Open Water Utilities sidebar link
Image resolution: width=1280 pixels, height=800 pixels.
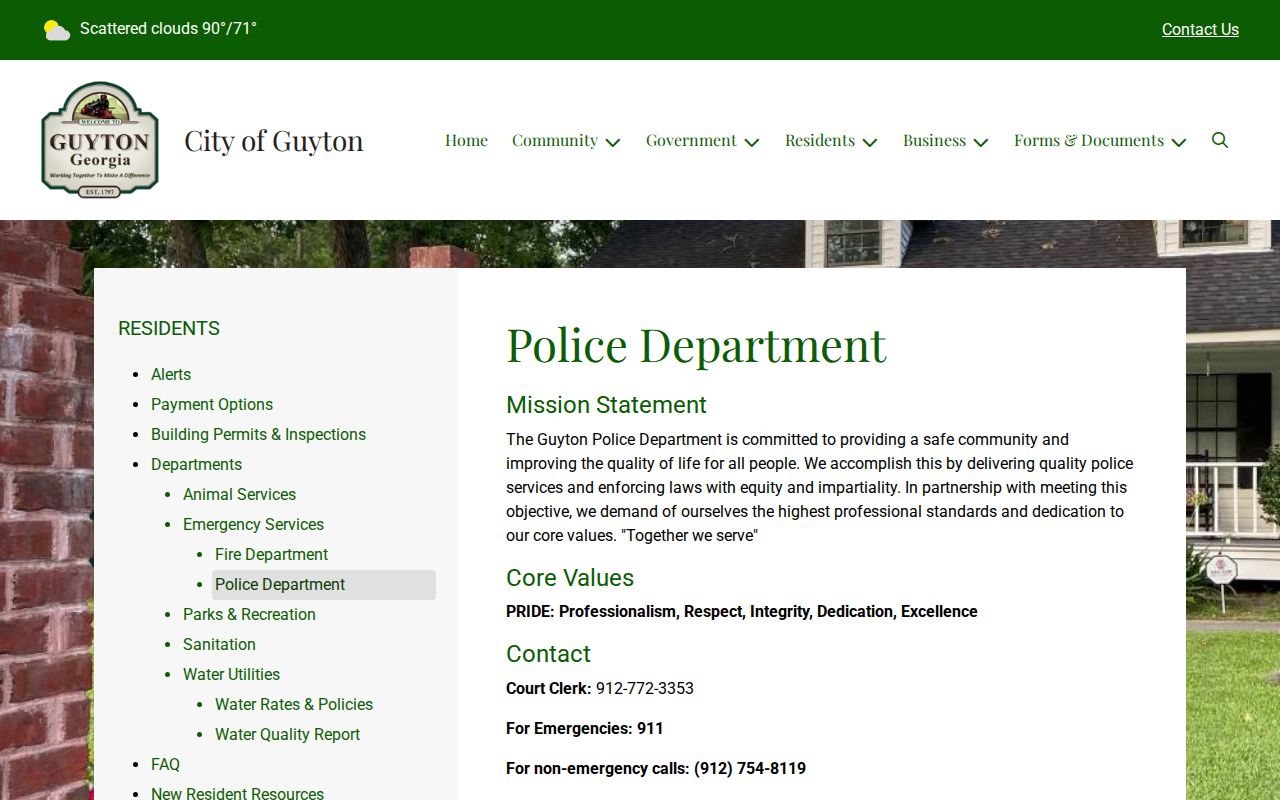(231, 674)
